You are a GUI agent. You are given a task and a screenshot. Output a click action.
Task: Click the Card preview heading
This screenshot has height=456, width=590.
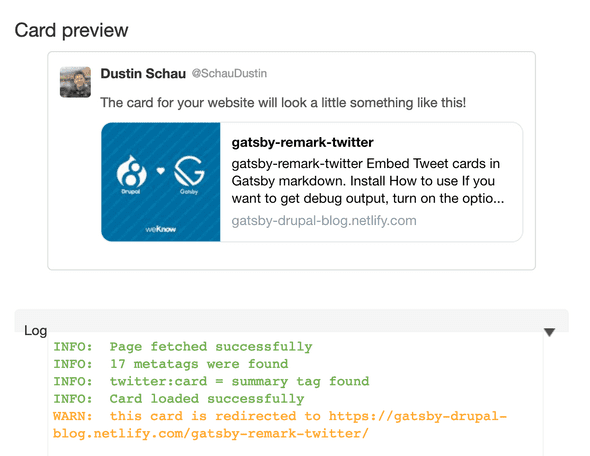click(x=71, y=30)
